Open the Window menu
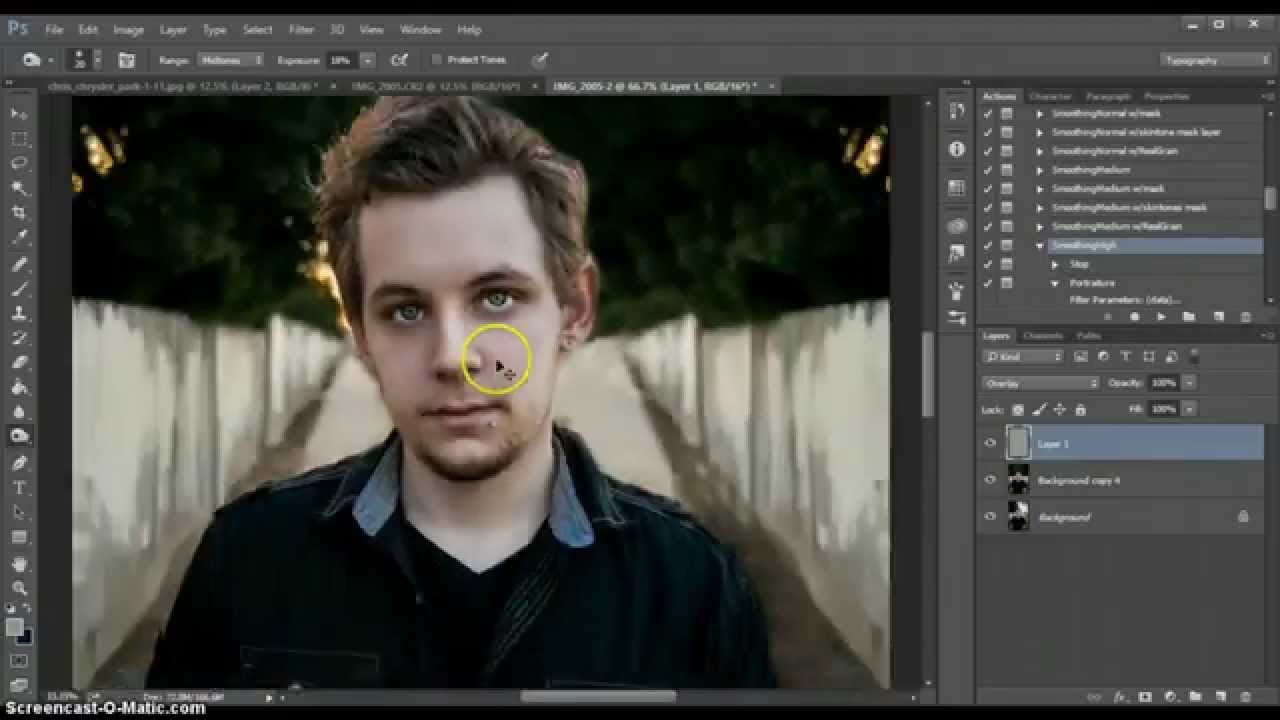 click(420, 30)
